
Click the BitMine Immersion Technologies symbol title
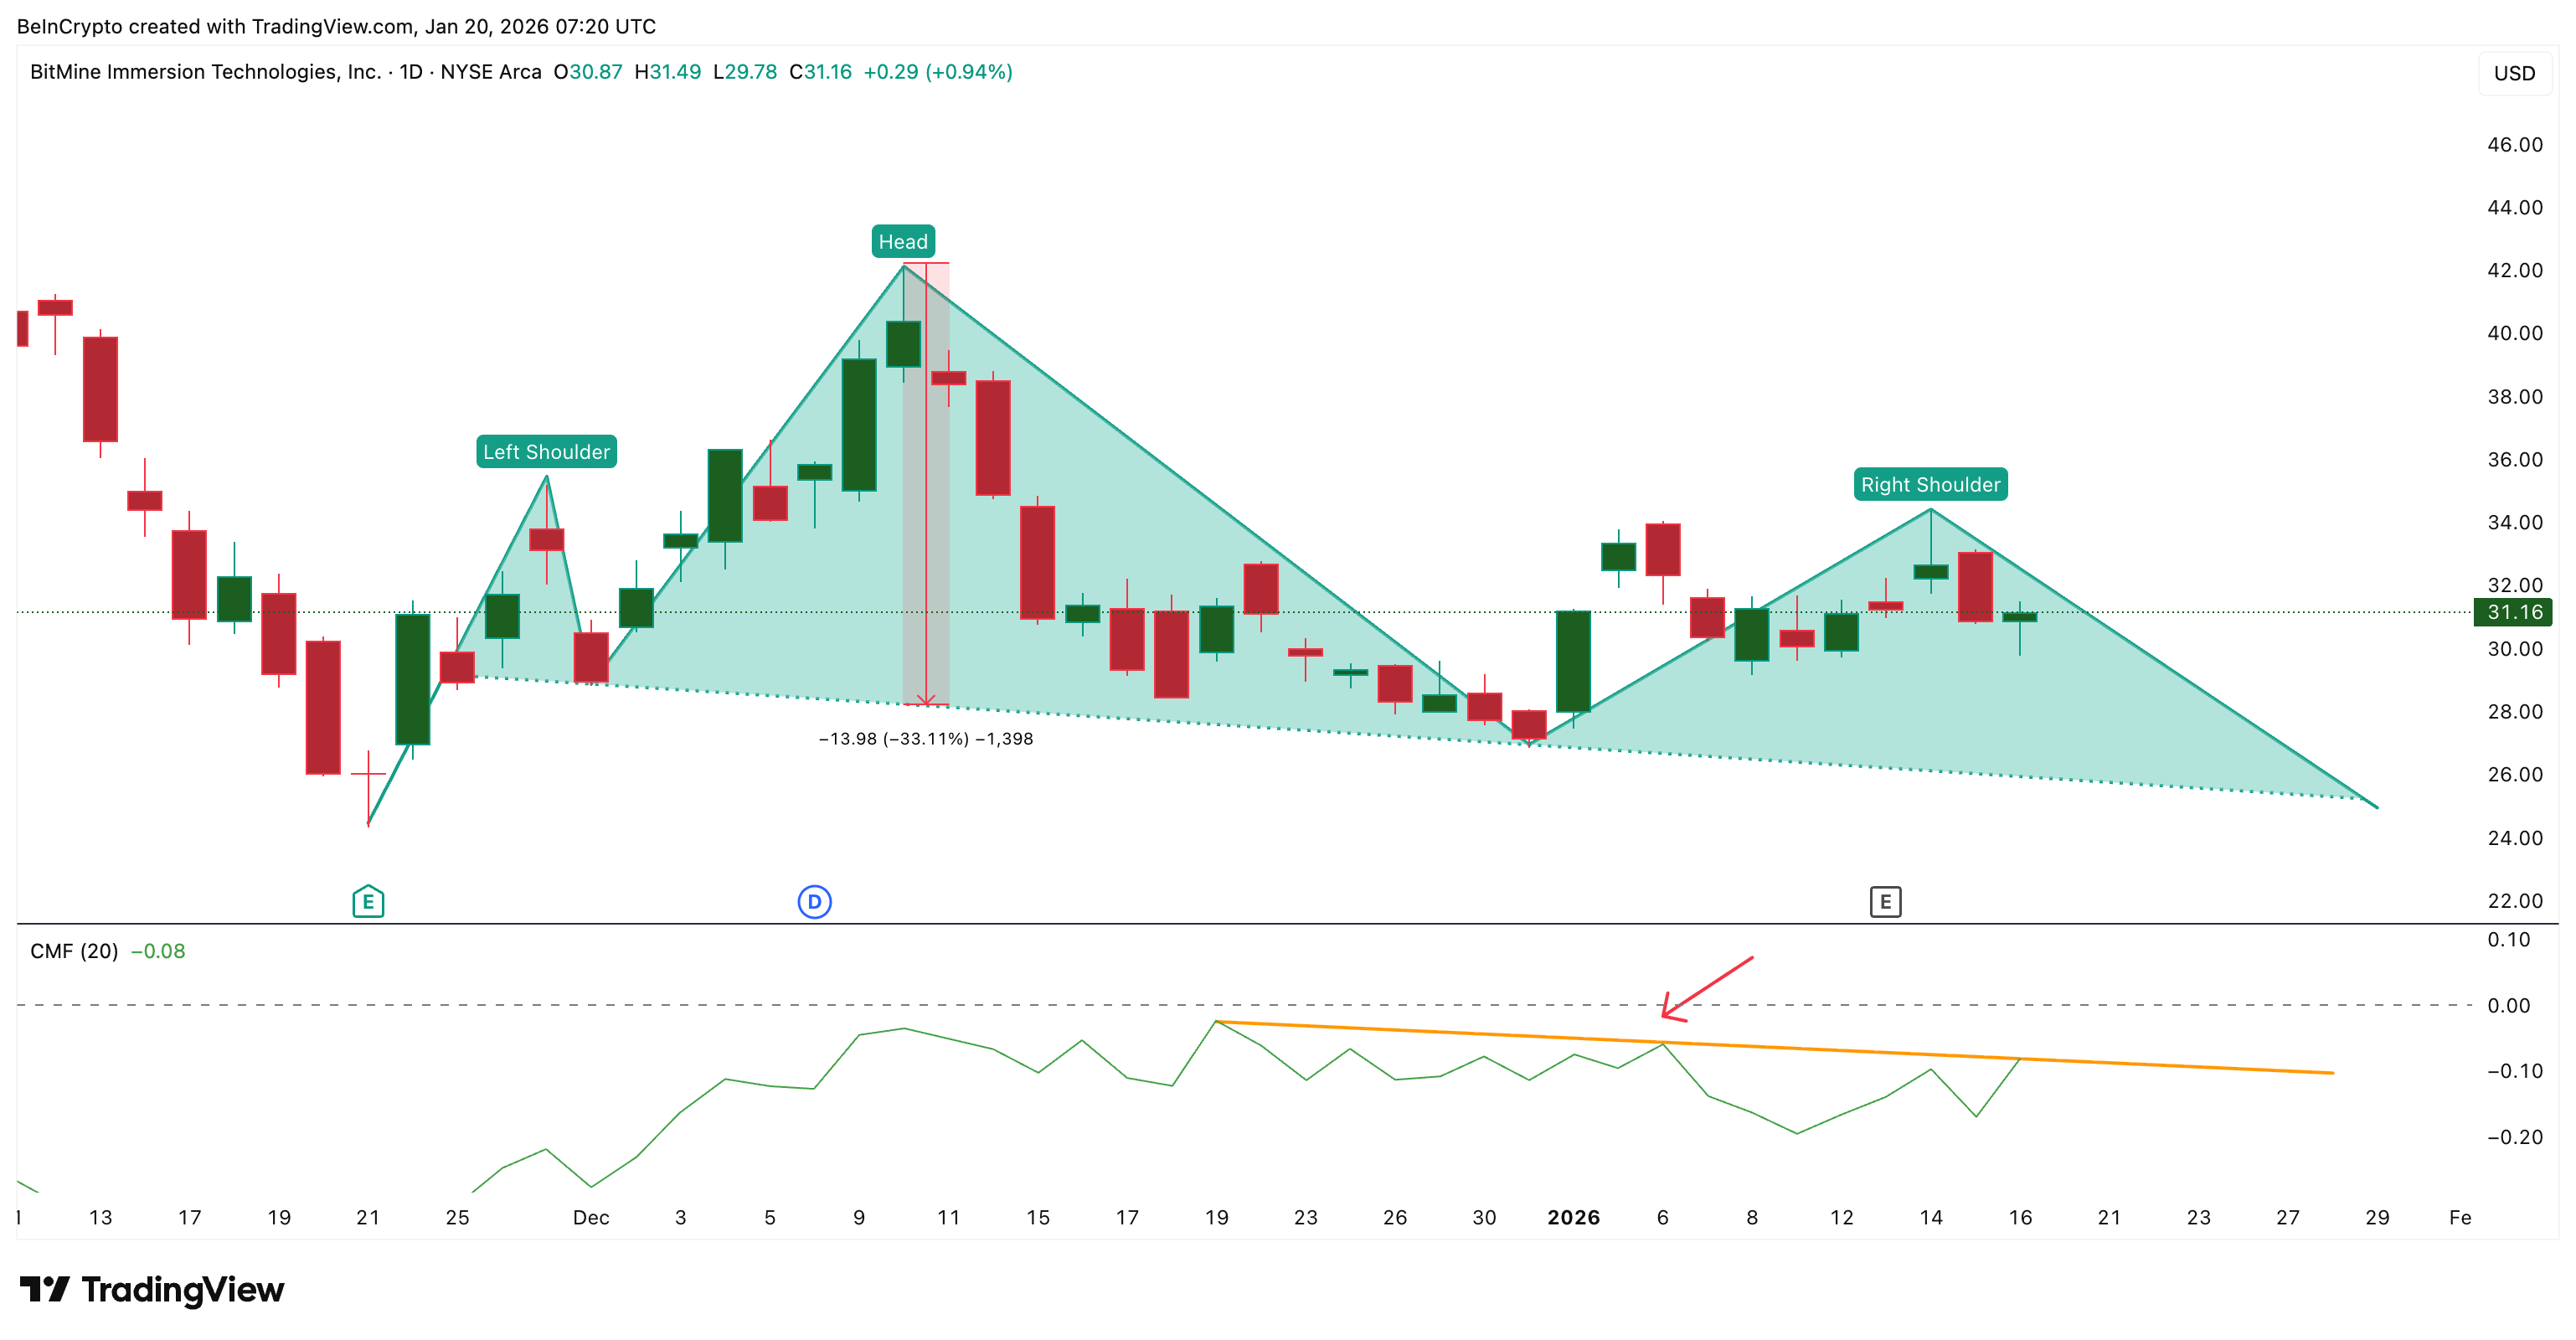pos(205,72)
